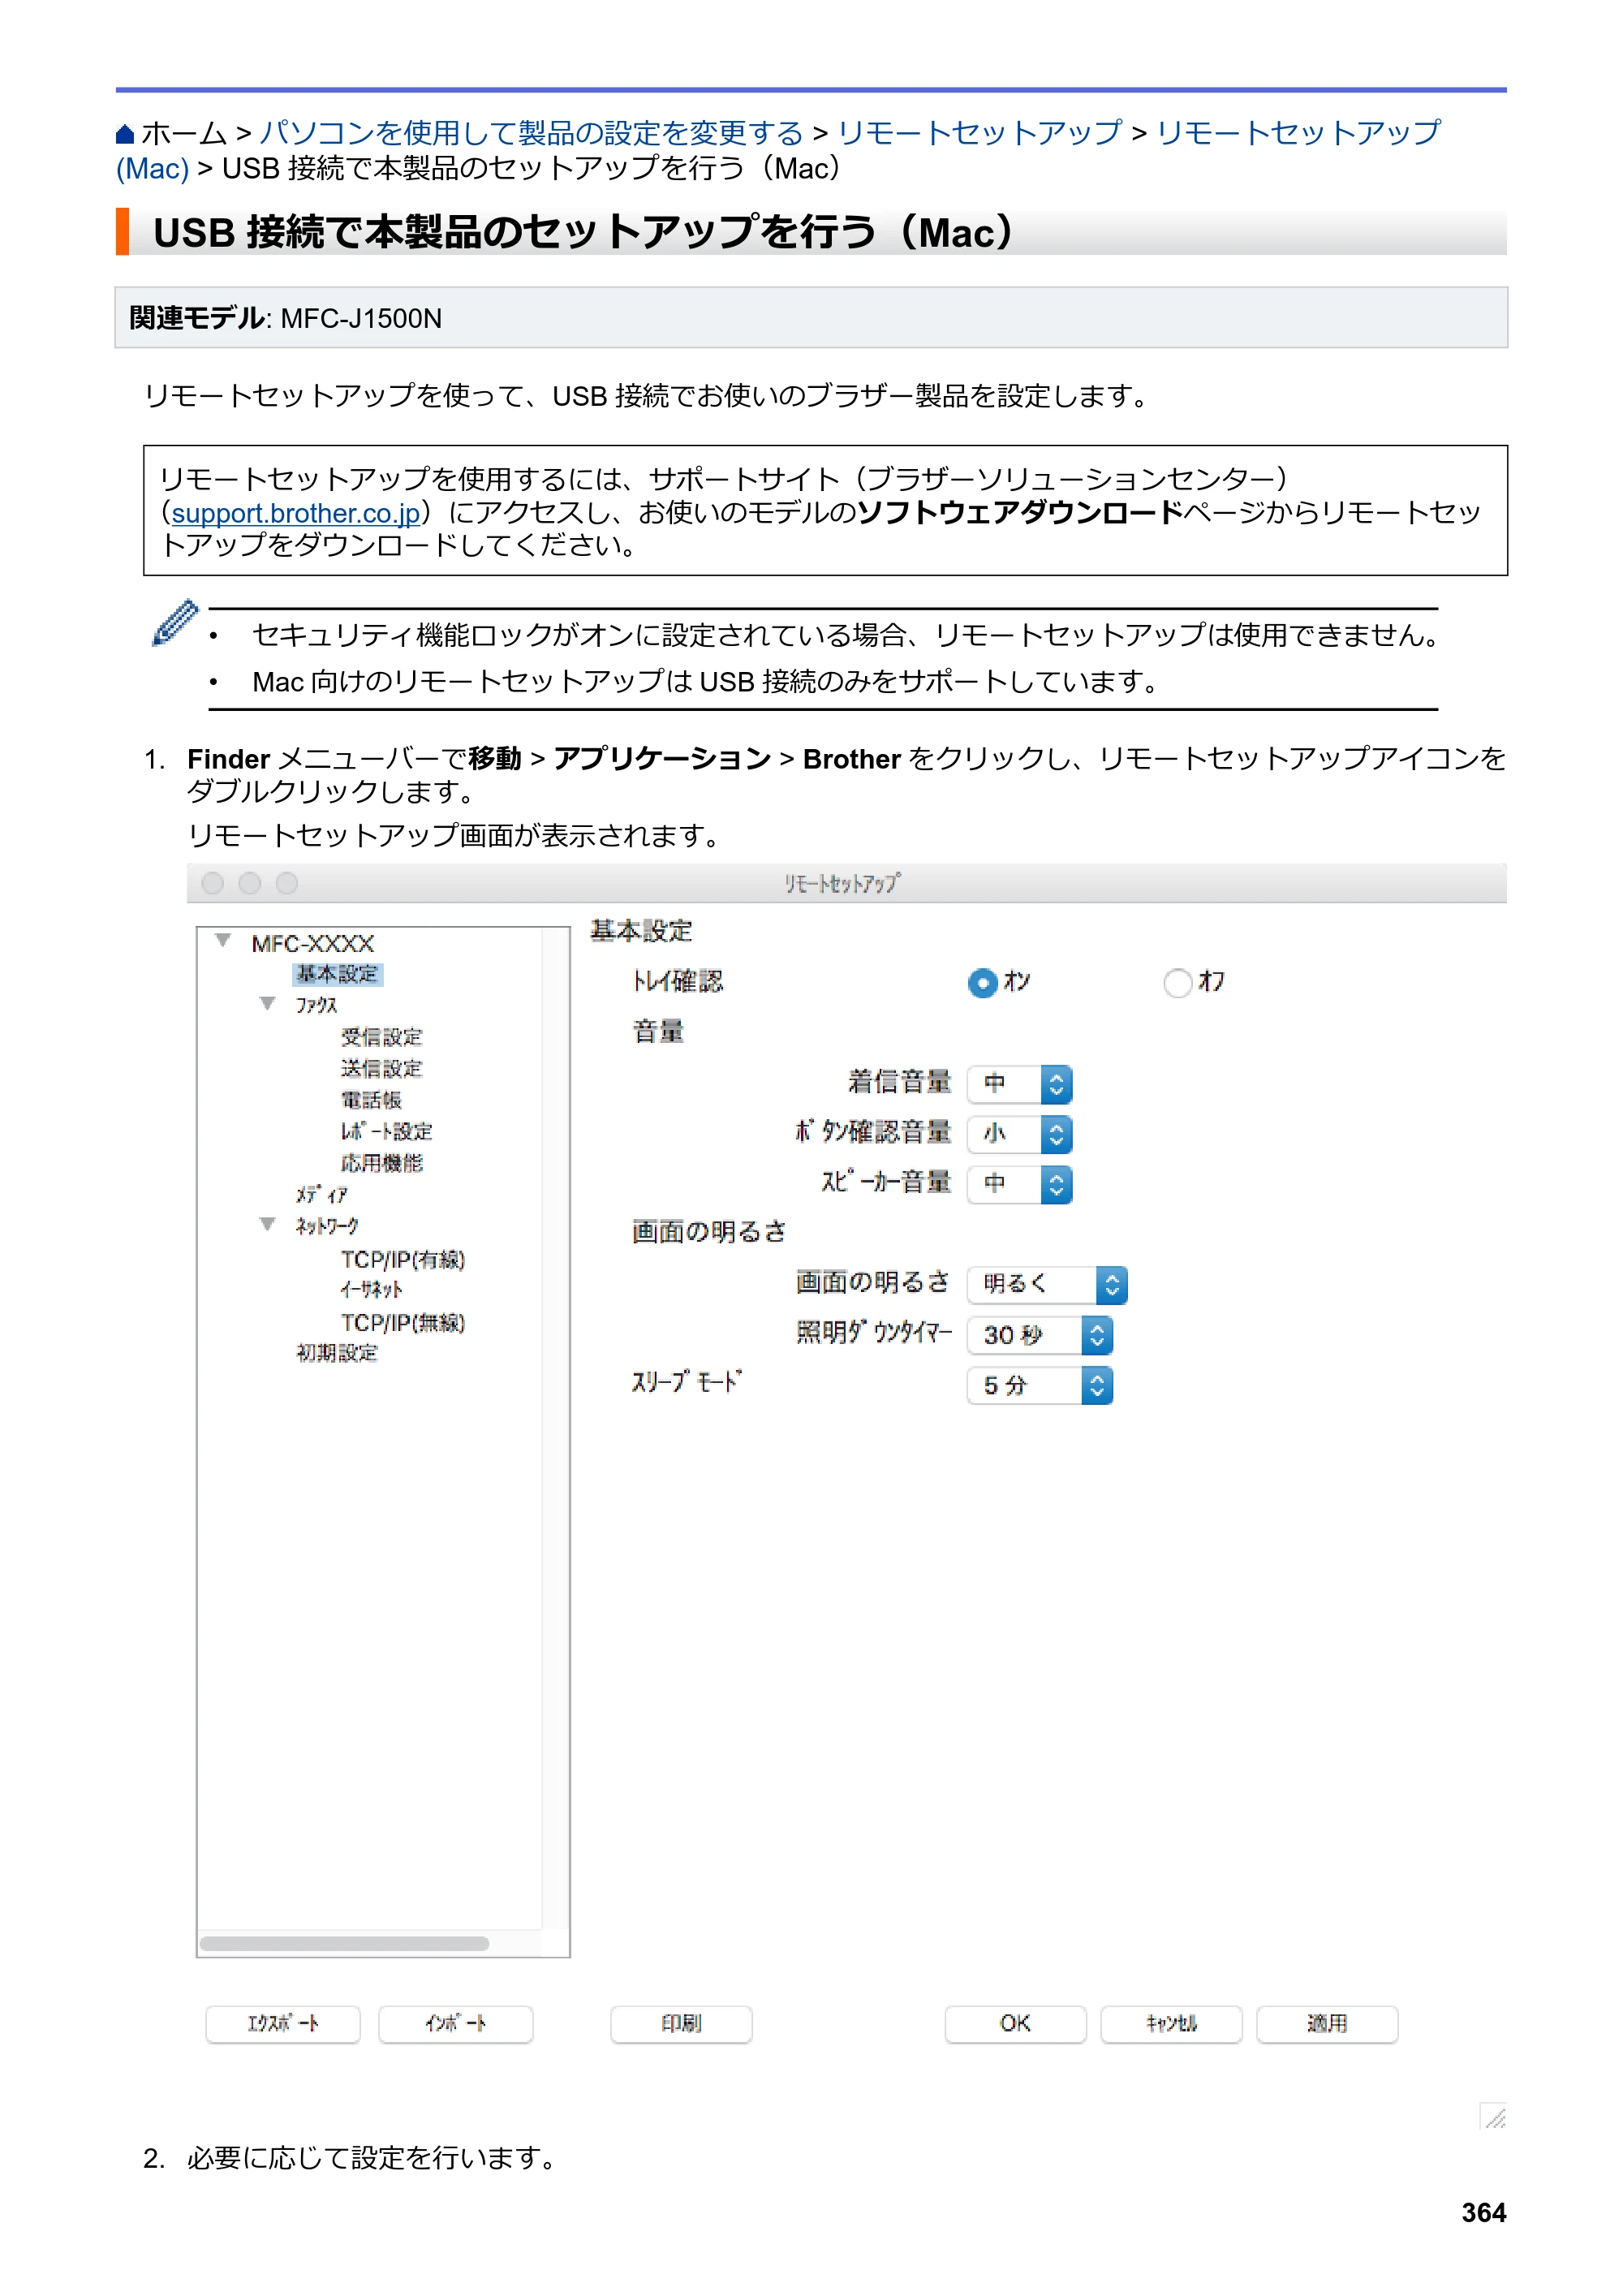Click the tree panel horizontal scrollbar
Viewport: 1623px width, 2296px height.
coord(344,1944)
